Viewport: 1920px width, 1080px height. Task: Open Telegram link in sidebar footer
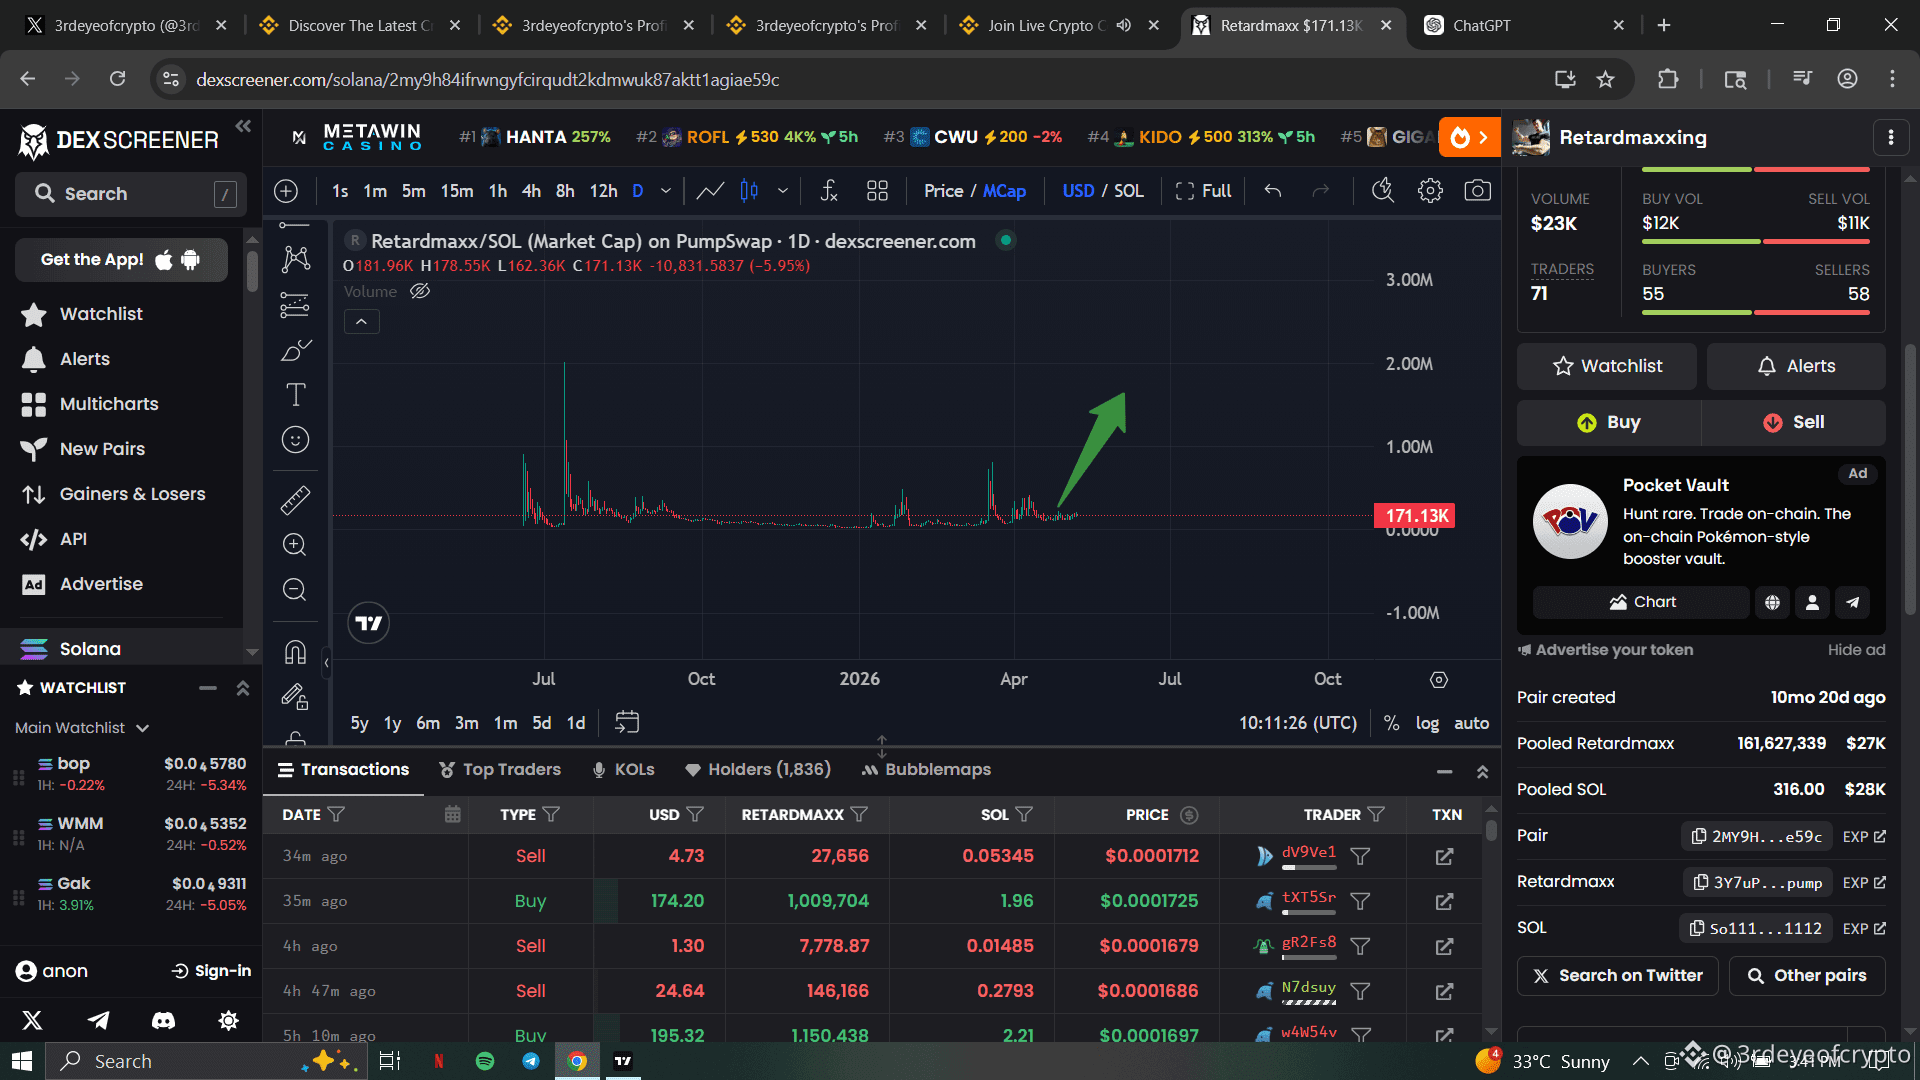point(98,1020)
